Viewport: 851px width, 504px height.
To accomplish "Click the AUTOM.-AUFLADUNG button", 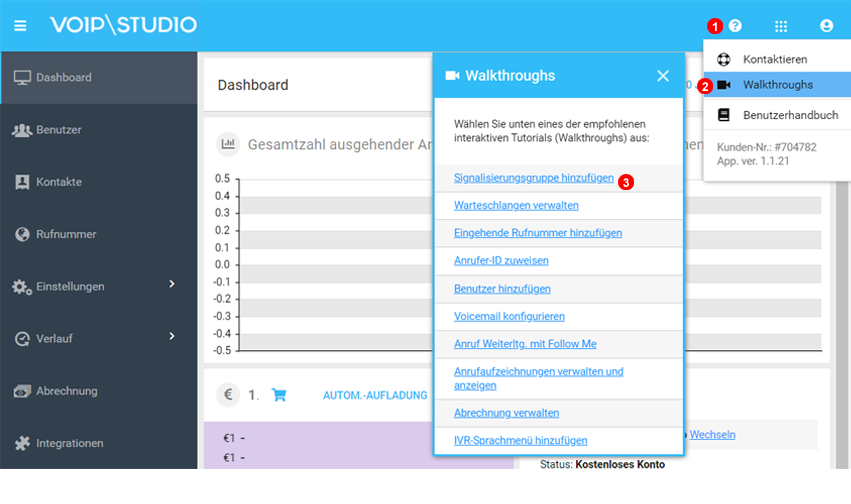I will [x=374, y=396].
